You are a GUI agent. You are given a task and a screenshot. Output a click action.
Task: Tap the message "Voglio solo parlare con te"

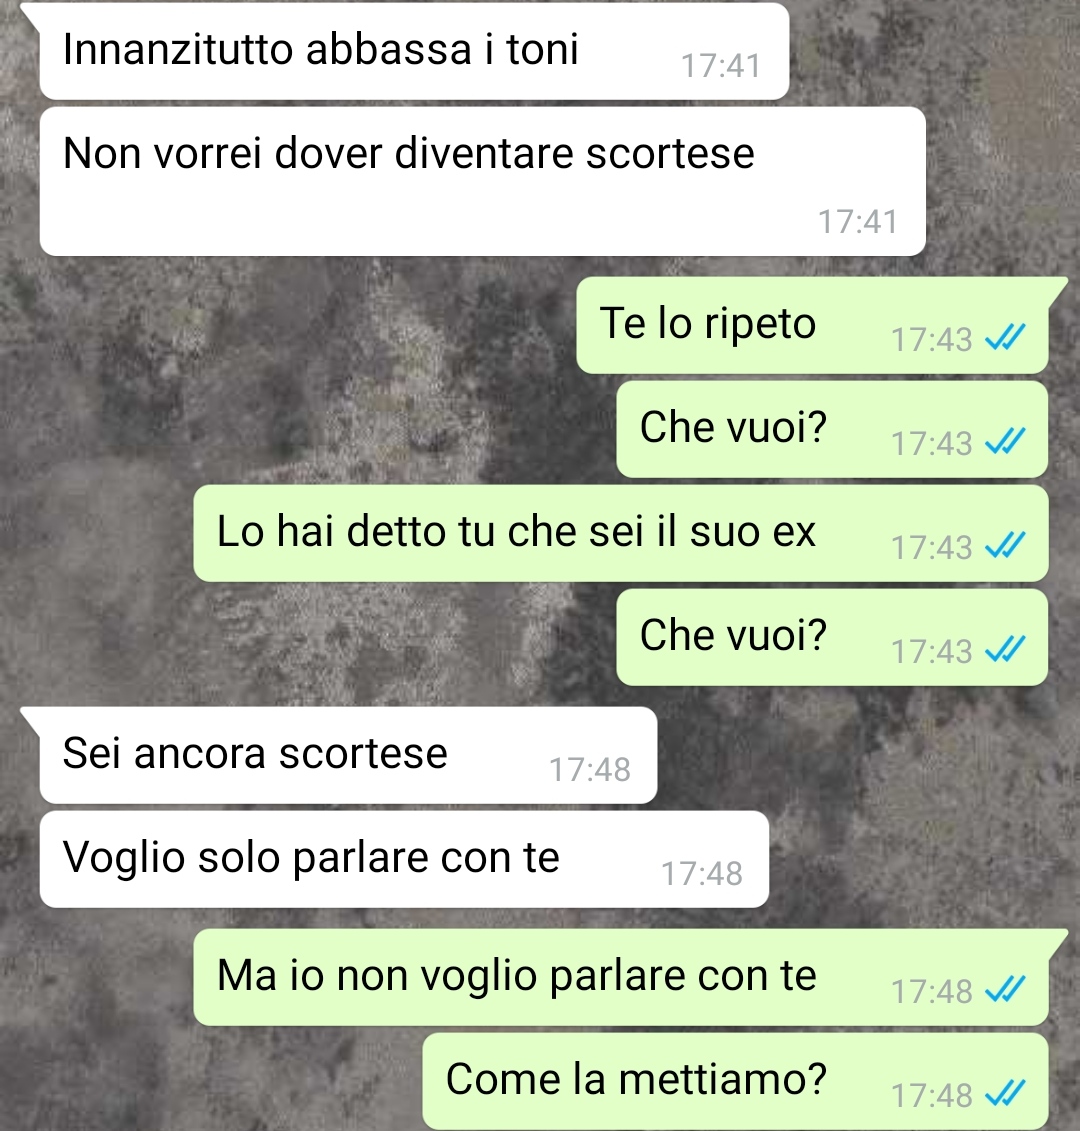click(x=404, y=859)
